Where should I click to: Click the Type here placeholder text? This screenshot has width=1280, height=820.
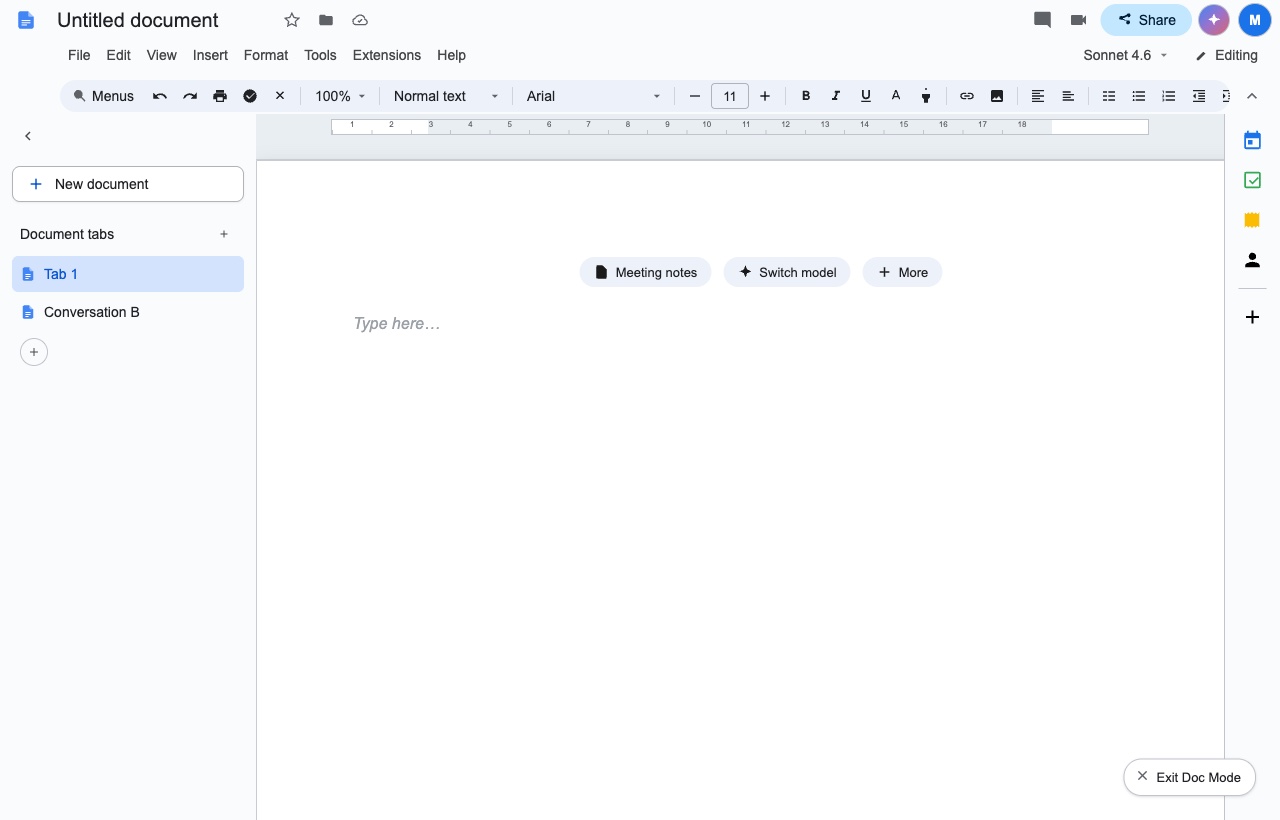pyautogui.click(x=397, y=324)
